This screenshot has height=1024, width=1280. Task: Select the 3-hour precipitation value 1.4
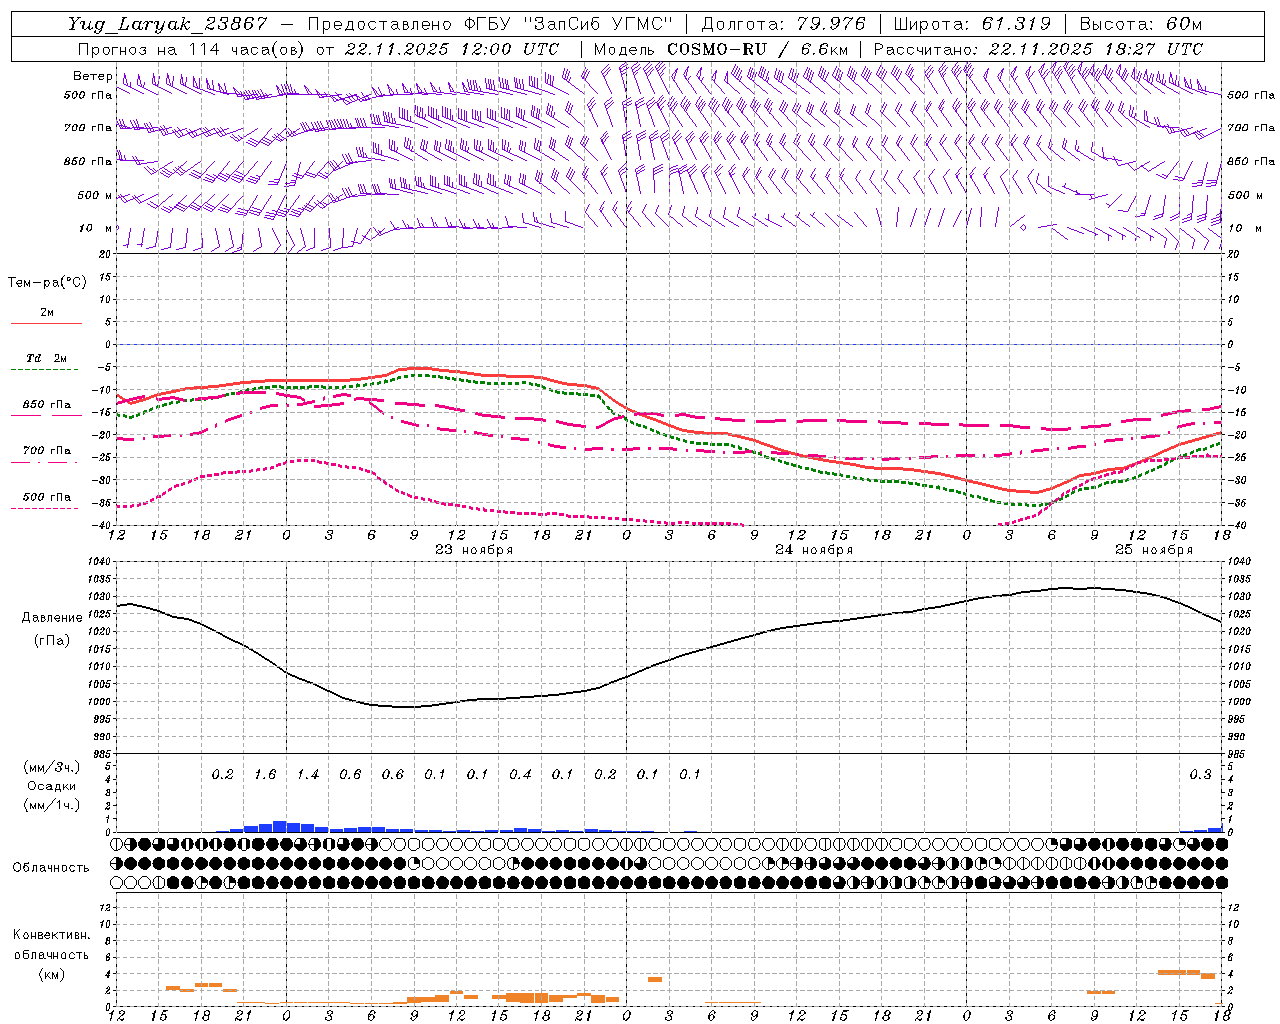pos(308,775)
